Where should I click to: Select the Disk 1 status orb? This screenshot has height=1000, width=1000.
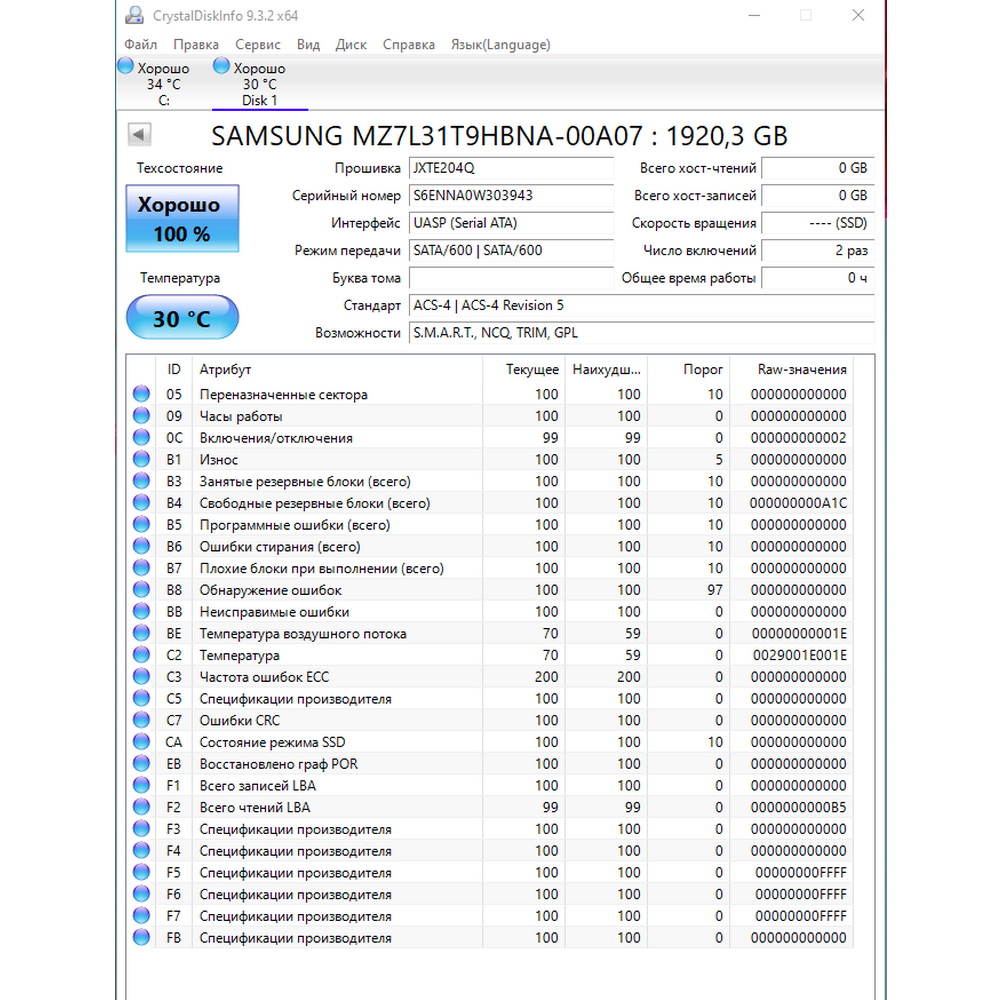221,66
